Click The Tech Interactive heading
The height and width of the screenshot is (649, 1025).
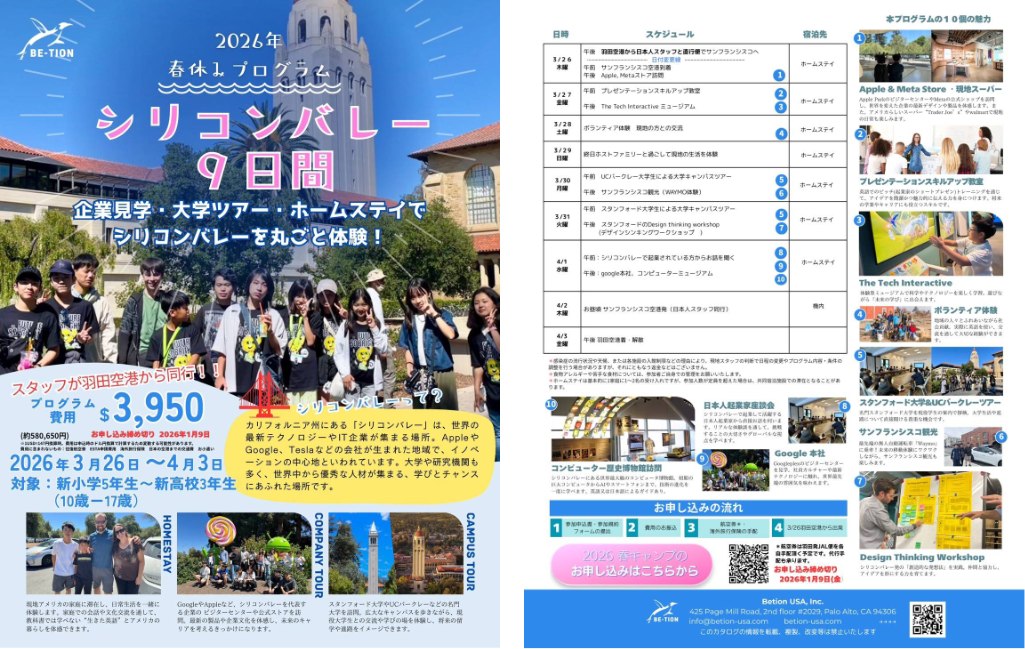click(905, 283)
